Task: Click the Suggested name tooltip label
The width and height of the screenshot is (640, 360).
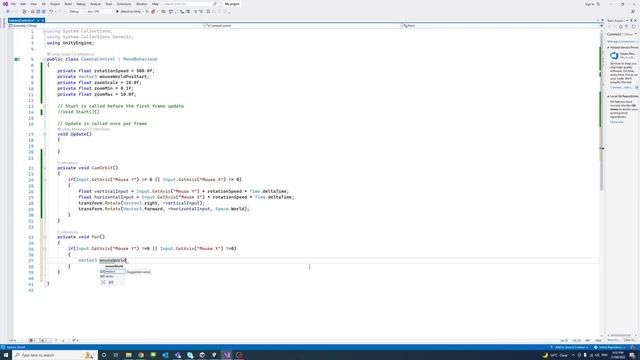Action: pos(139,272)
